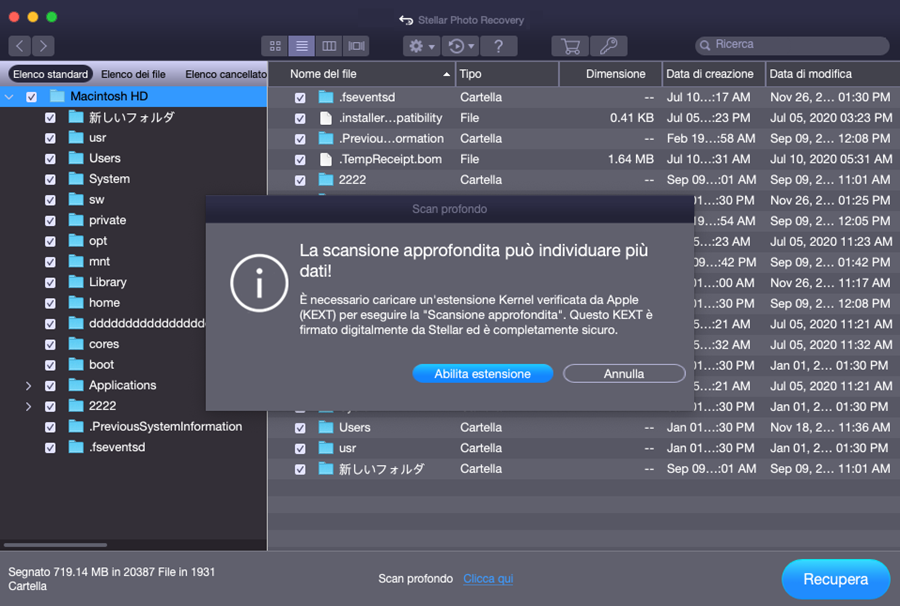Open the shopping cart purchase icon
This screenshot has width=900, height=606.
(570, 46)
